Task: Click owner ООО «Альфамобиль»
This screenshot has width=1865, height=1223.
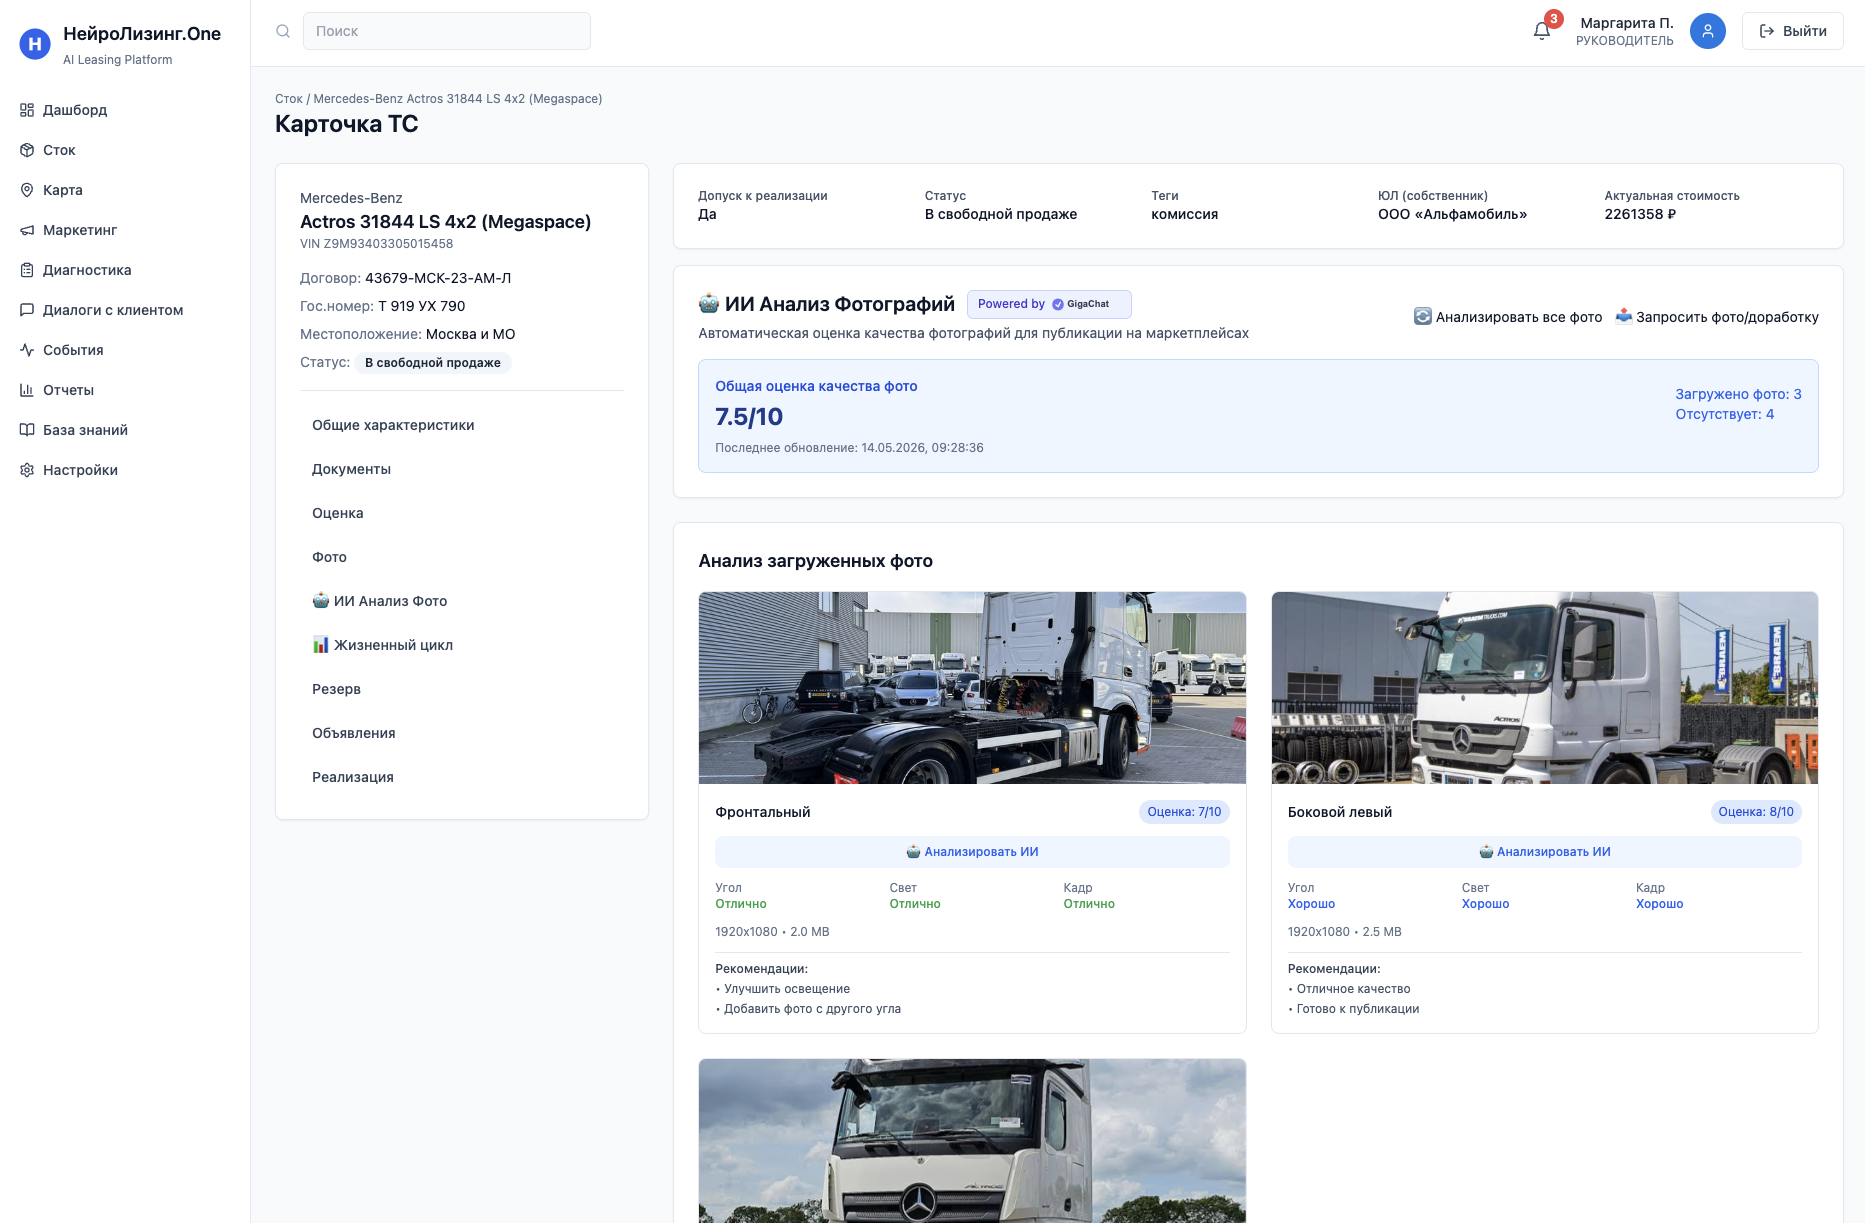Action: (1453, 214)
